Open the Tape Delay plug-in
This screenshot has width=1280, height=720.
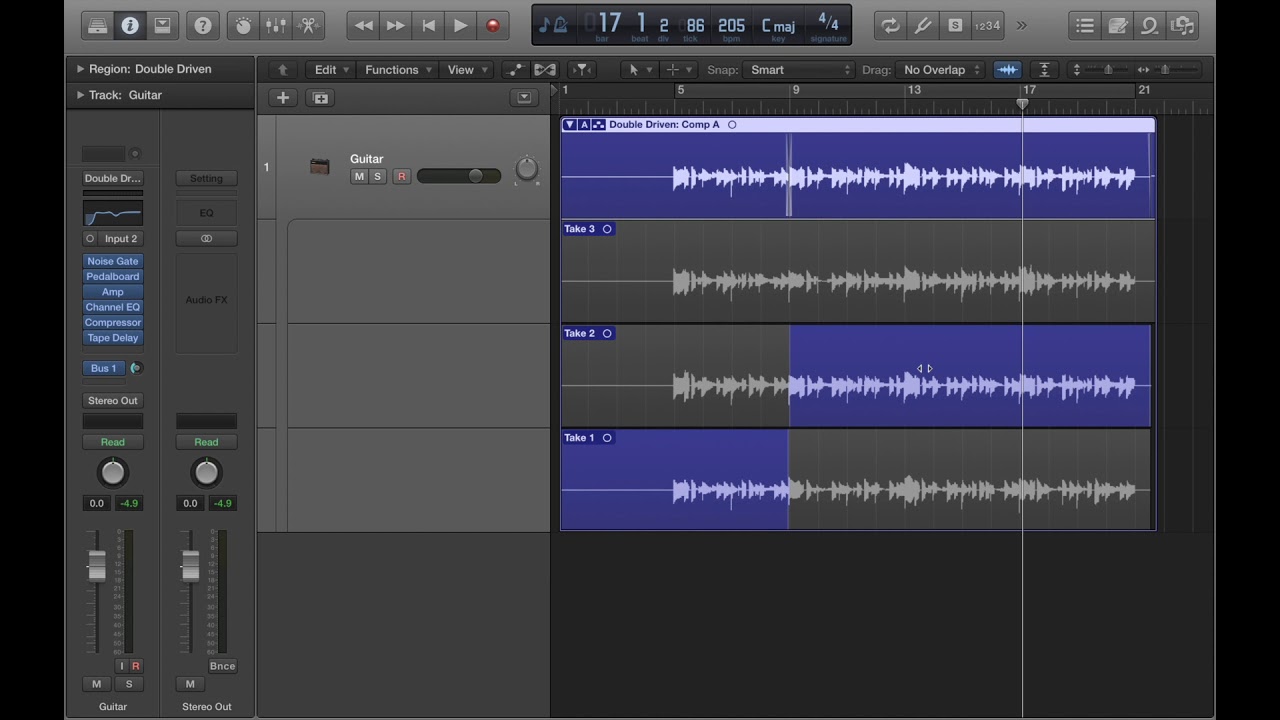pos(113,338)
